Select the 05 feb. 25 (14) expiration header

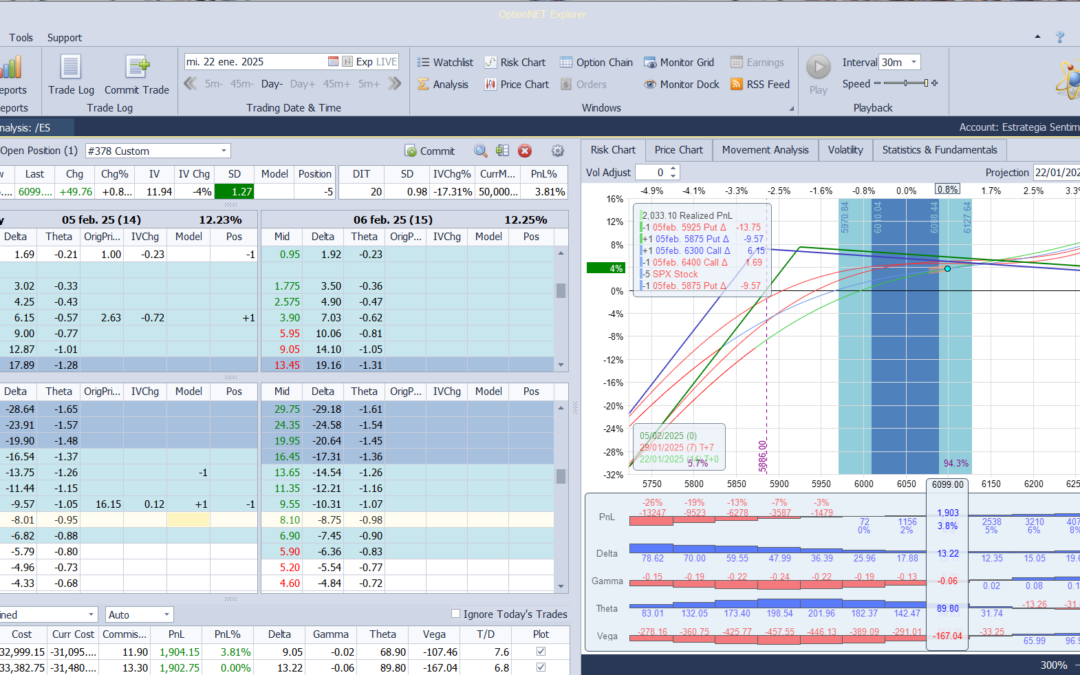(101, 220)
